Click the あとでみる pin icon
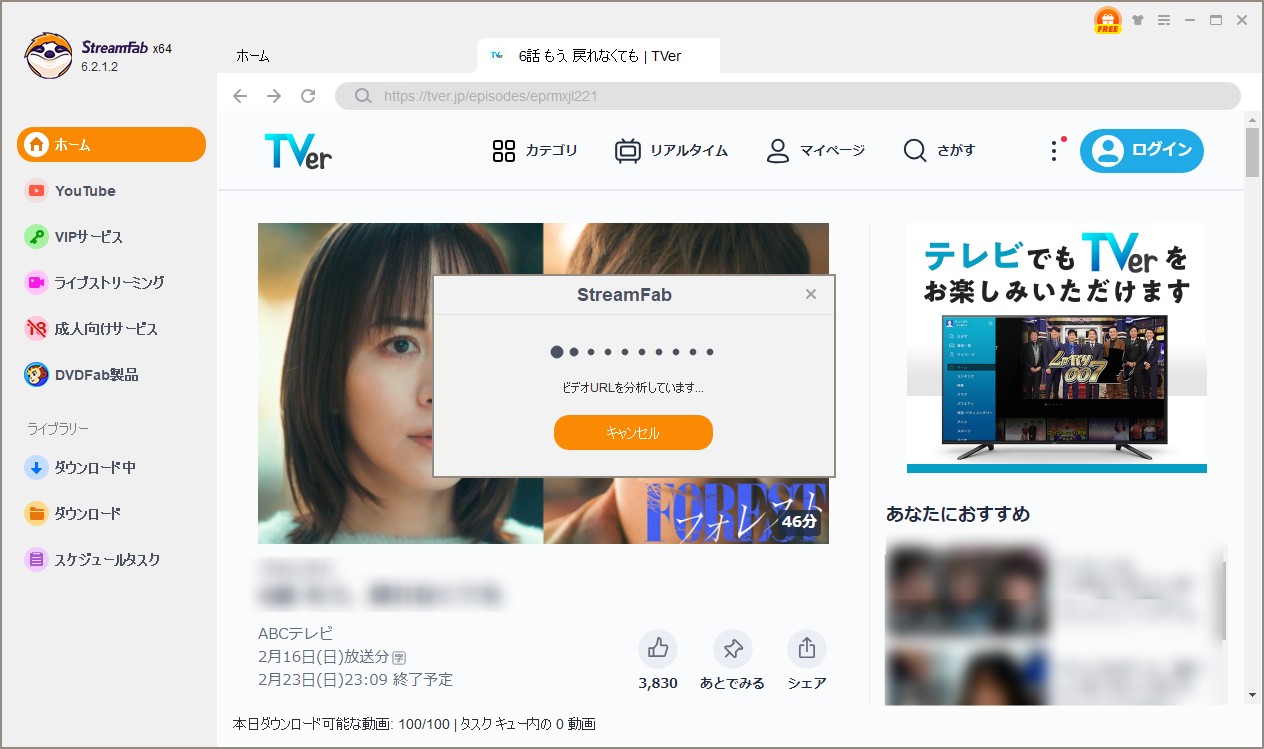The width and height of the screenshot is (1264, 749). 733,649
